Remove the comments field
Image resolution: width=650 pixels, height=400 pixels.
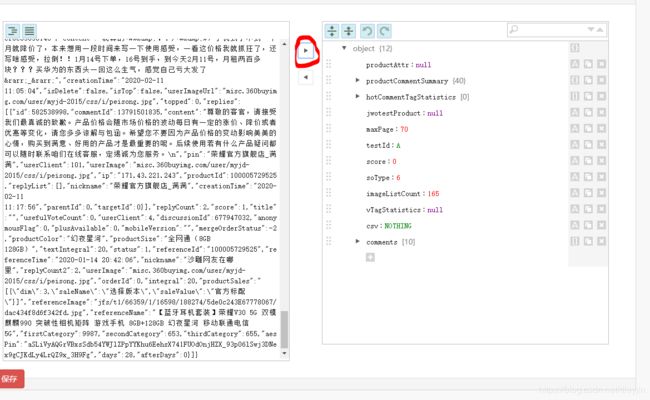pyautogui.click(x=601, y=241)
